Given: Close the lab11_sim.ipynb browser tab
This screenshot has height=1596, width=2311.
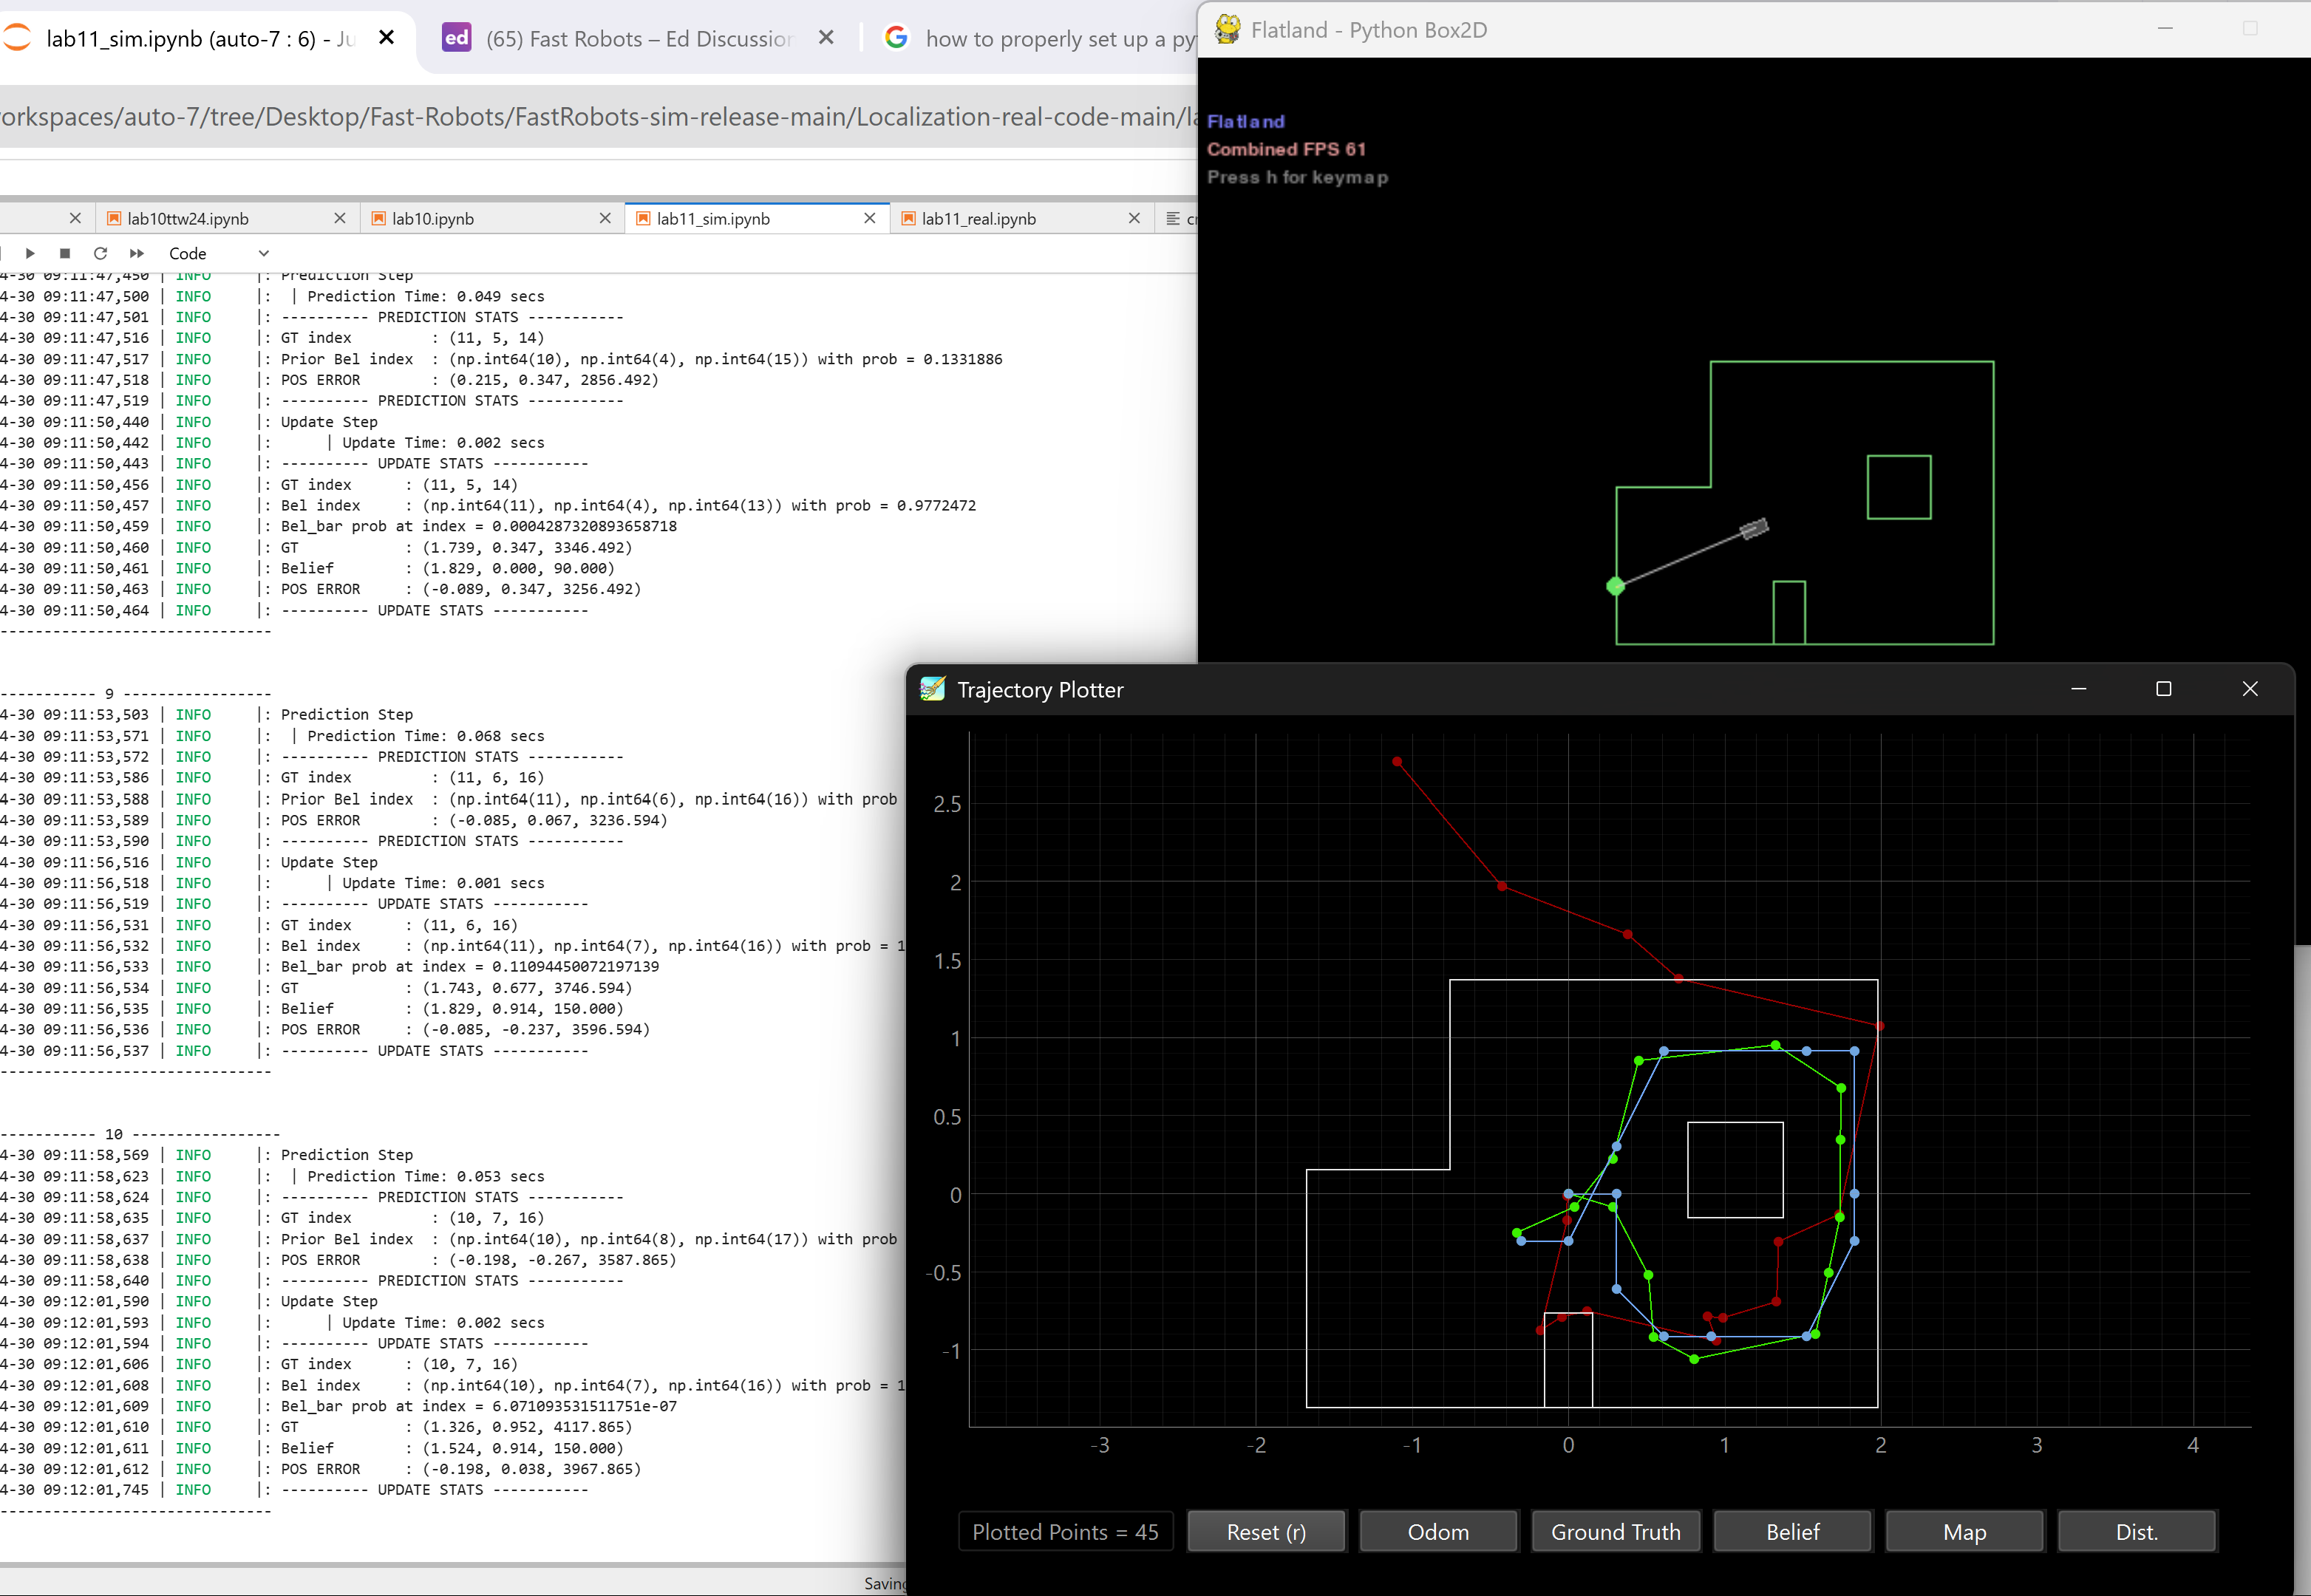Looking at the screenshot, I should tap(386, 37).
